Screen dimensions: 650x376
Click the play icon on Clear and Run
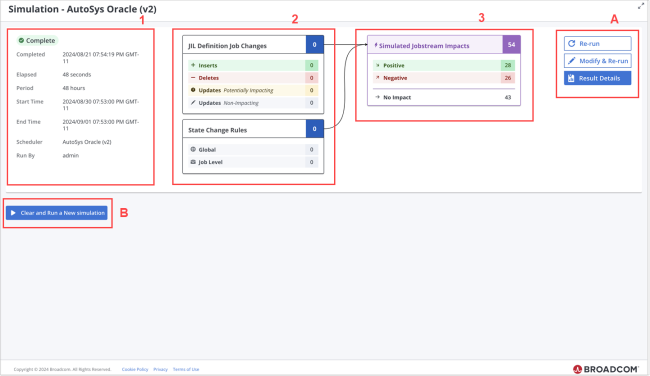coord(13,213)
